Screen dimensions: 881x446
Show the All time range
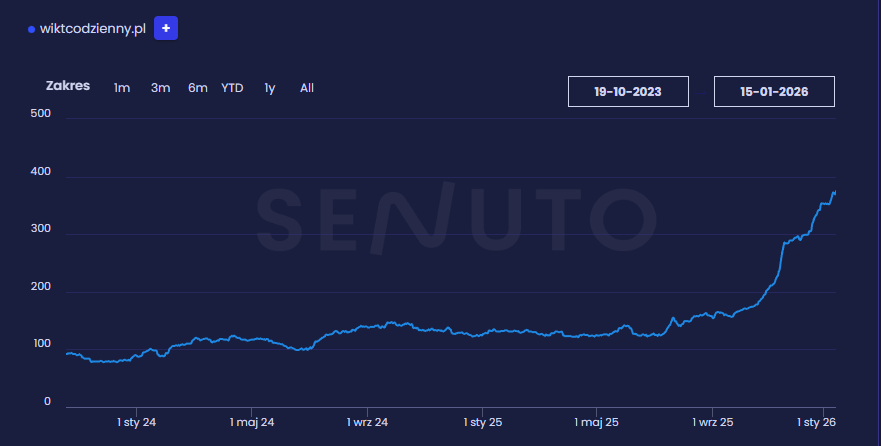point(307,88)
